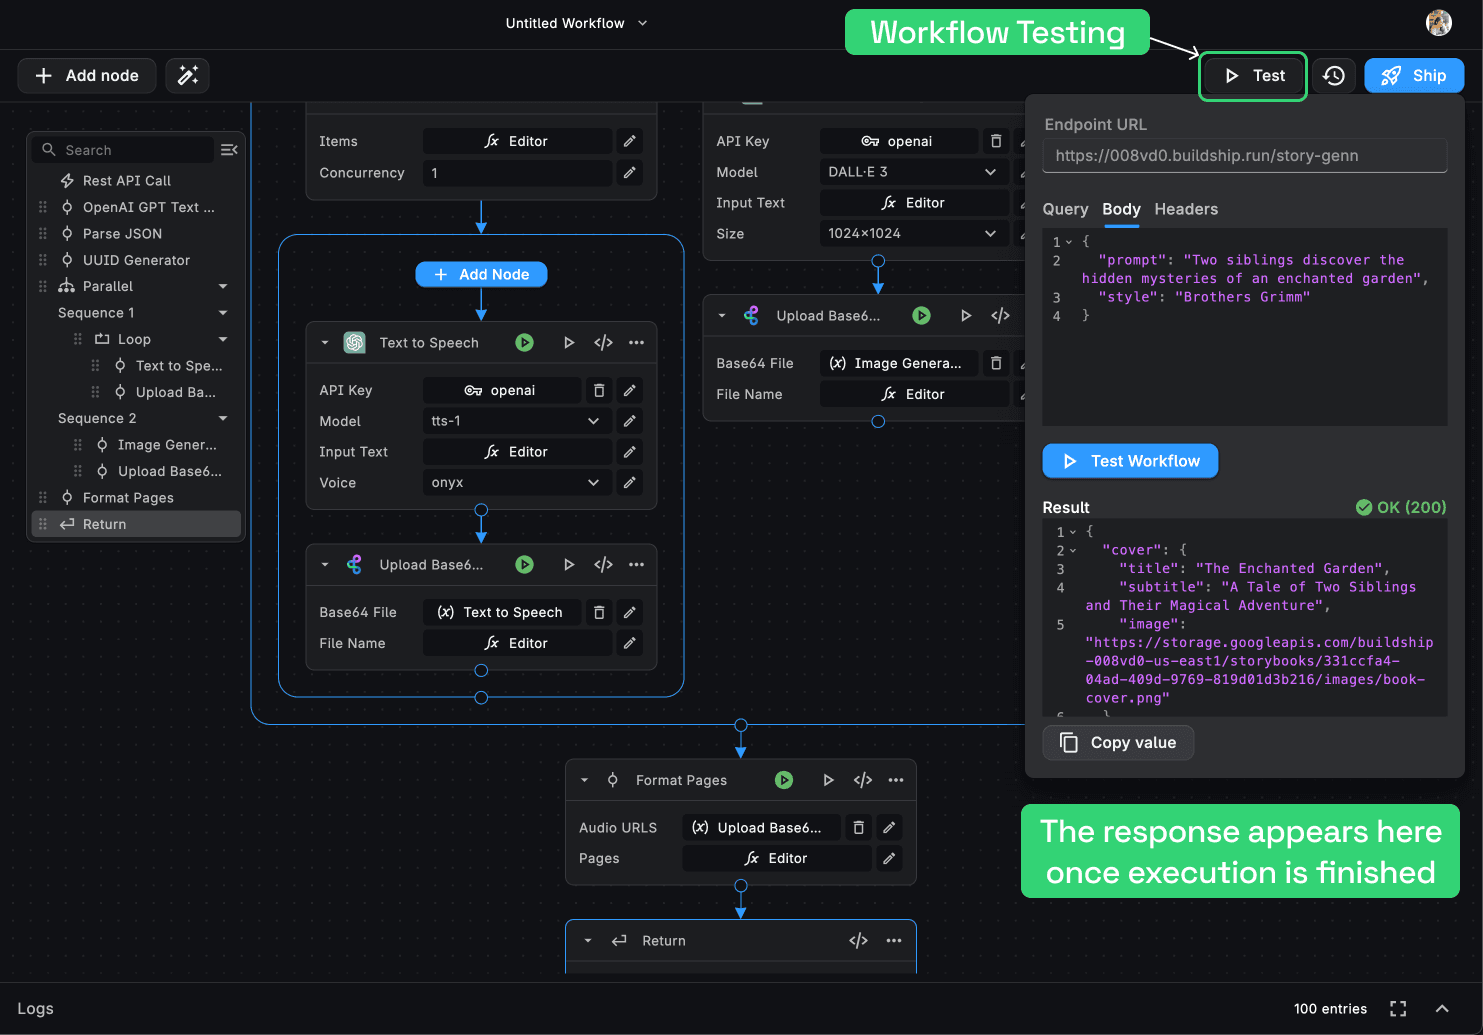
Task: Toggle the green status on Format Pages node
Action: point(784,780)
